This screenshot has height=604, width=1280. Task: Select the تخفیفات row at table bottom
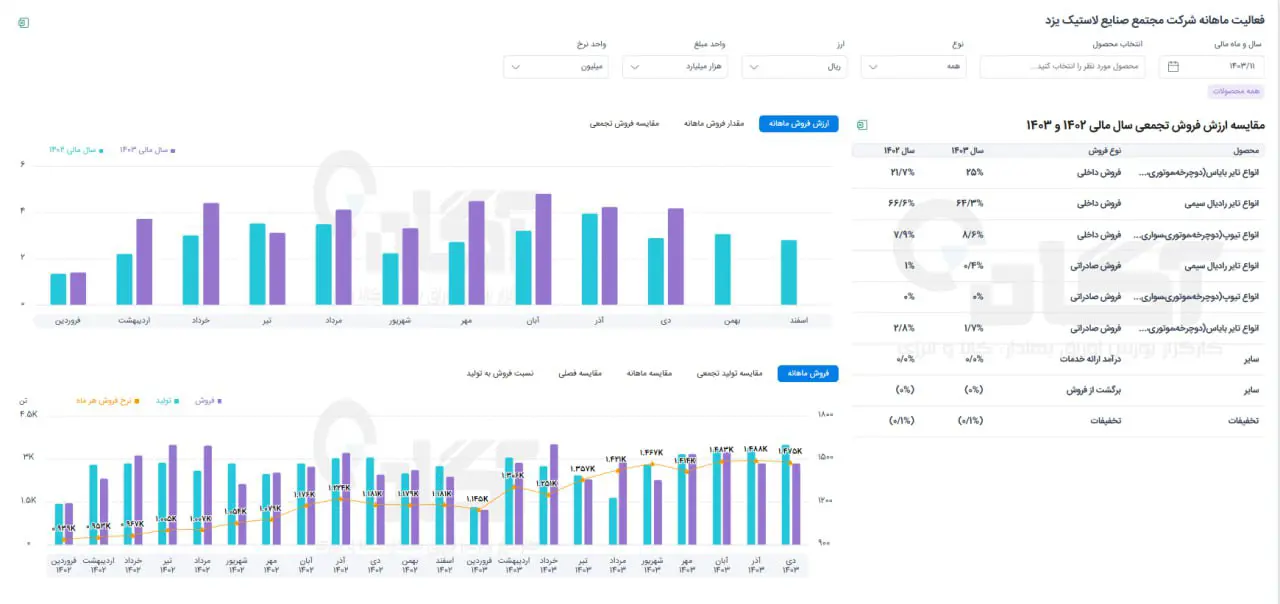pos(1059,421)
